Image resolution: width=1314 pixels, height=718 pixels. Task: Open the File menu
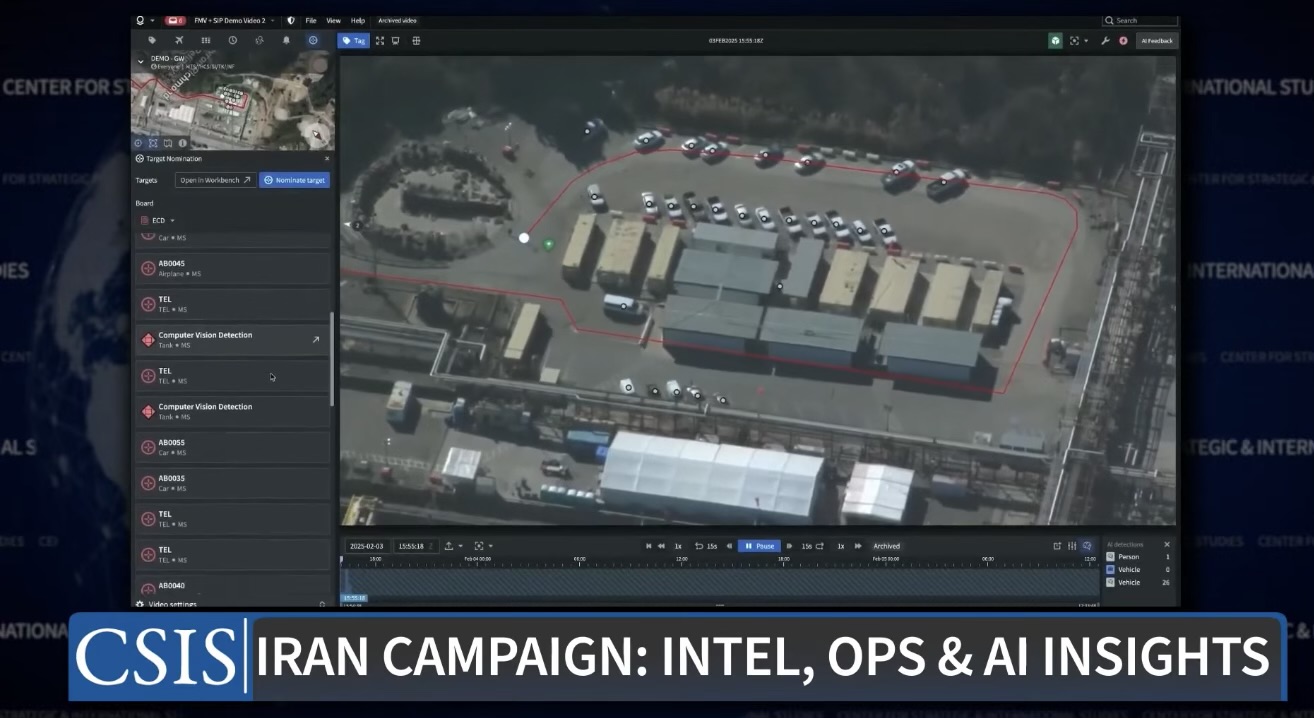(311, 20)
